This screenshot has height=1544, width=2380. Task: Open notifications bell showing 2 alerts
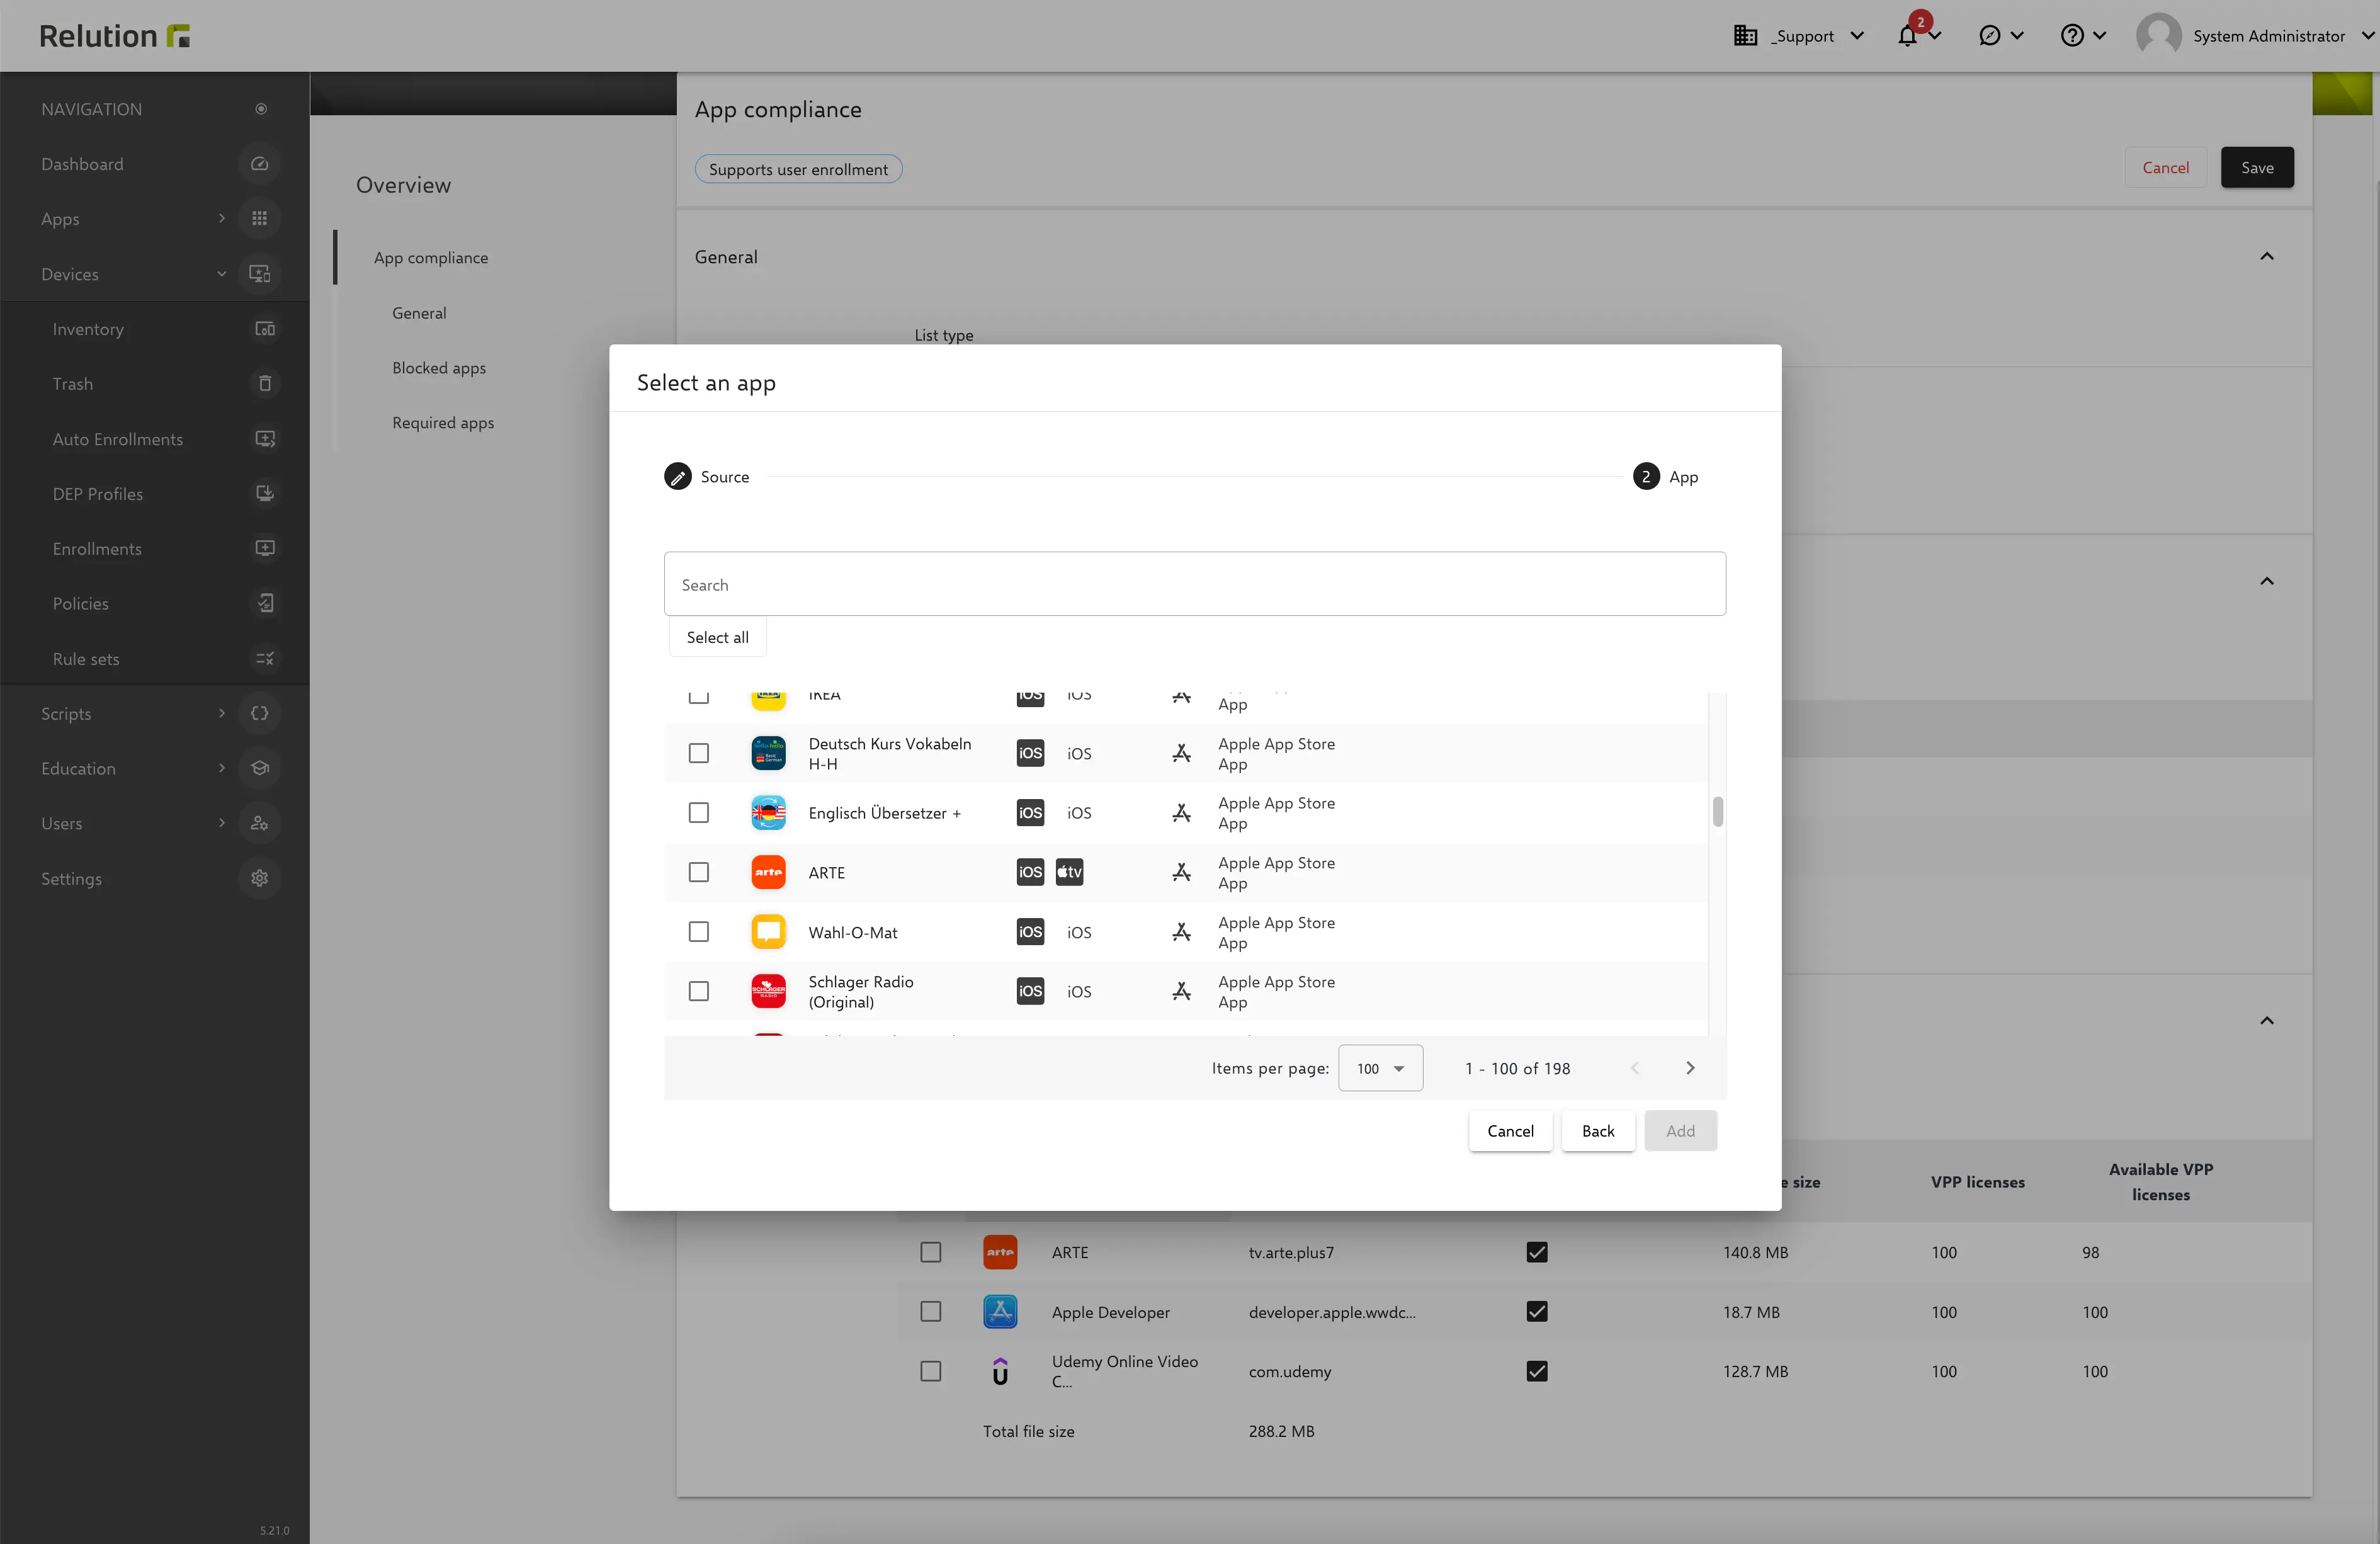[x=1908, y=35]
